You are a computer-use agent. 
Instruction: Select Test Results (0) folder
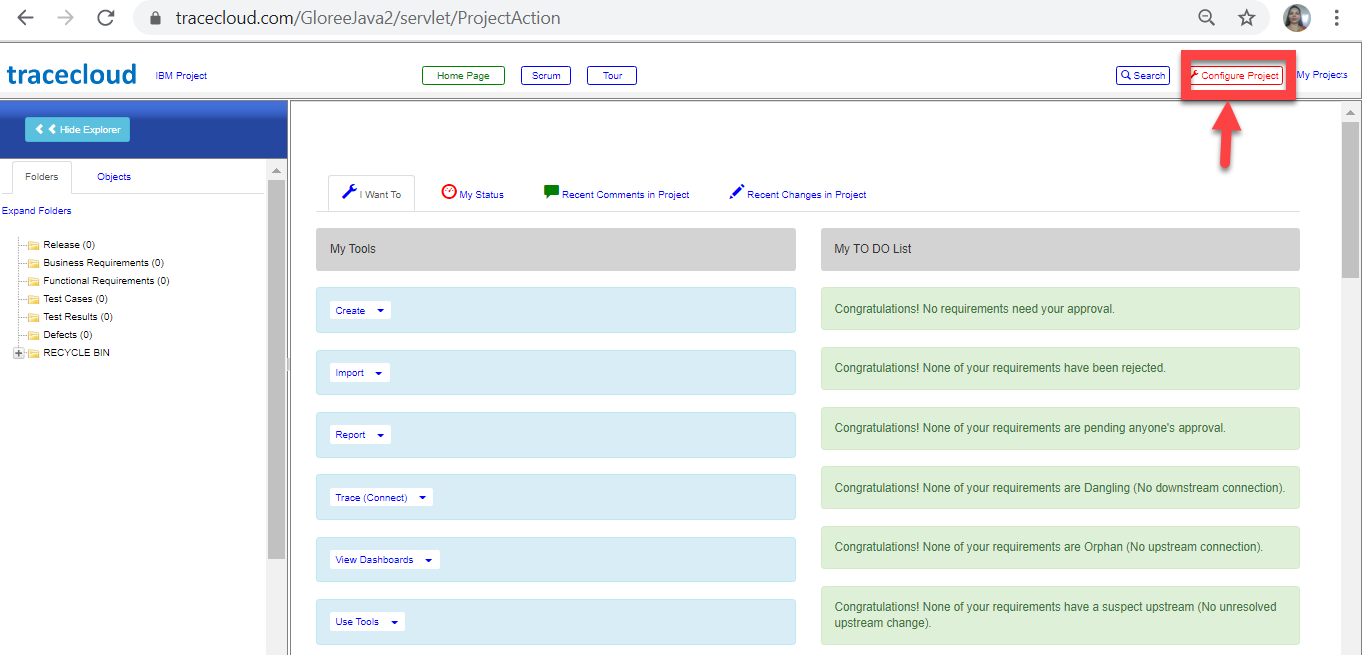[x=78, y=317]
